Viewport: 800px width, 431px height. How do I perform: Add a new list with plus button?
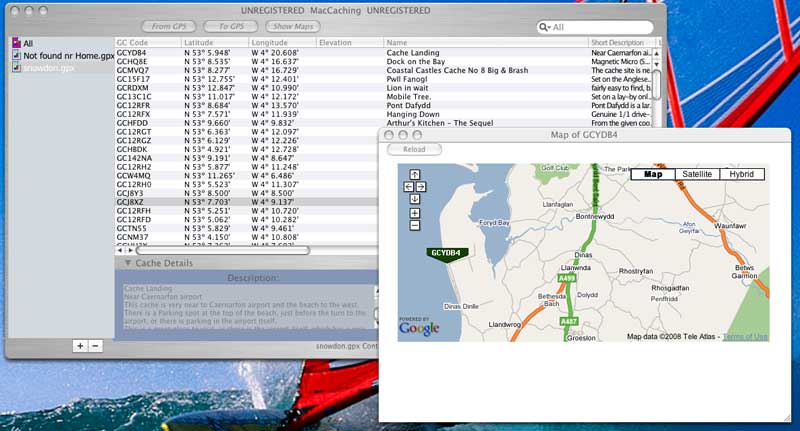coord(80,346)
